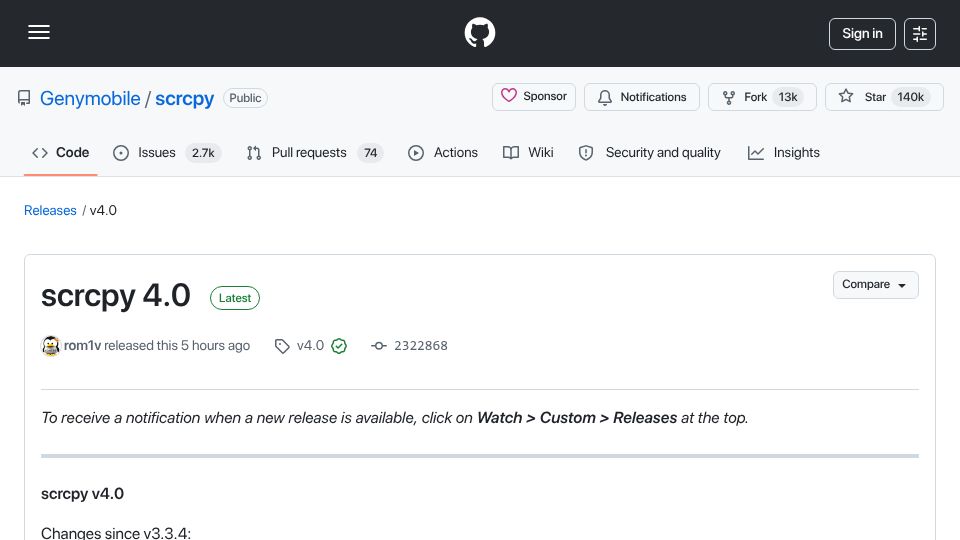
Task: Click the 140k star count
Action: coord(910,97)
